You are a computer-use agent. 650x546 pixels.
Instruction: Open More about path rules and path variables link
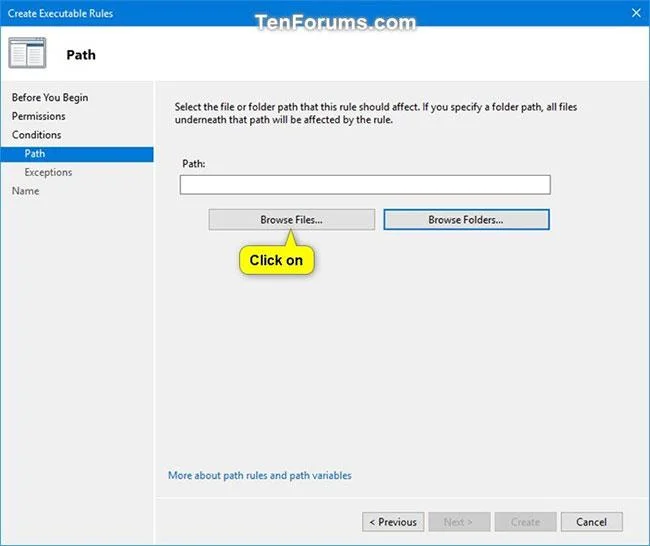click(260, 475)
